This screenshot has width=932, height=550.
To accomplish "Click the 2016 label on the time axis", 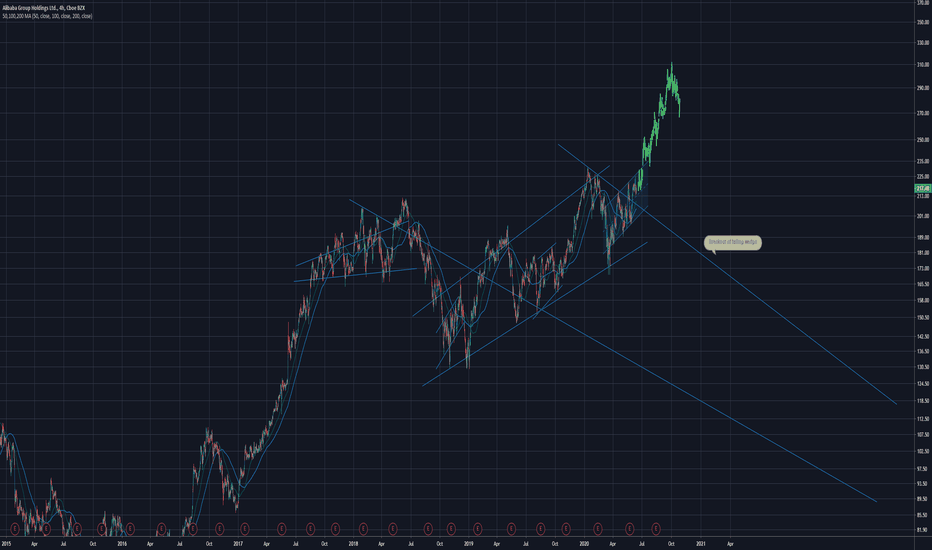I will click(x=122, y=543).
